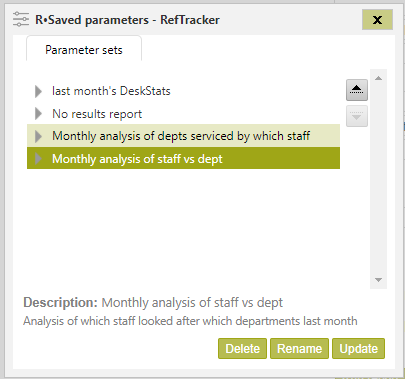Select the No results report item

tap(97, 114)
